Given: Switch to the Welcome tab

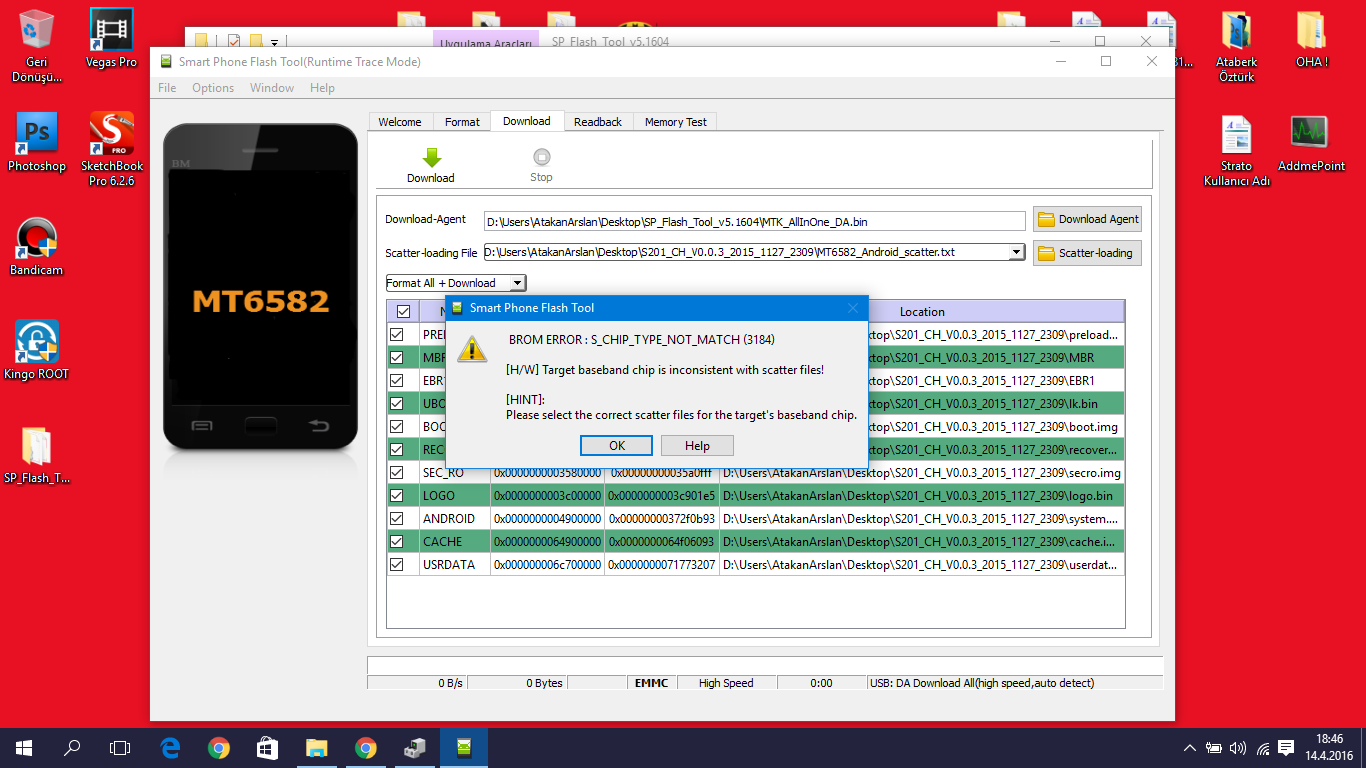Looking at the screenshot, I should click(x=400, y=122).
